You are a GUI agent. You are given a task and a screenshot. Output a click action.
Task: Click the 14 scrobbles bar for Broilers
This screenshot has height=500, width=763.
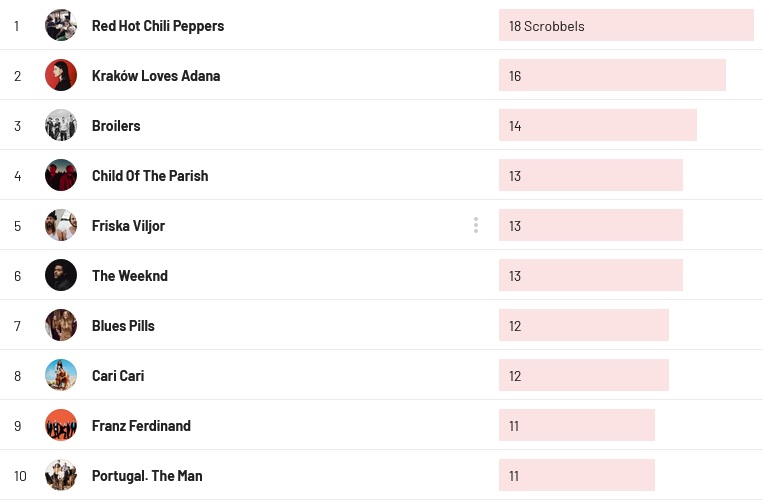tap(598, 126)
